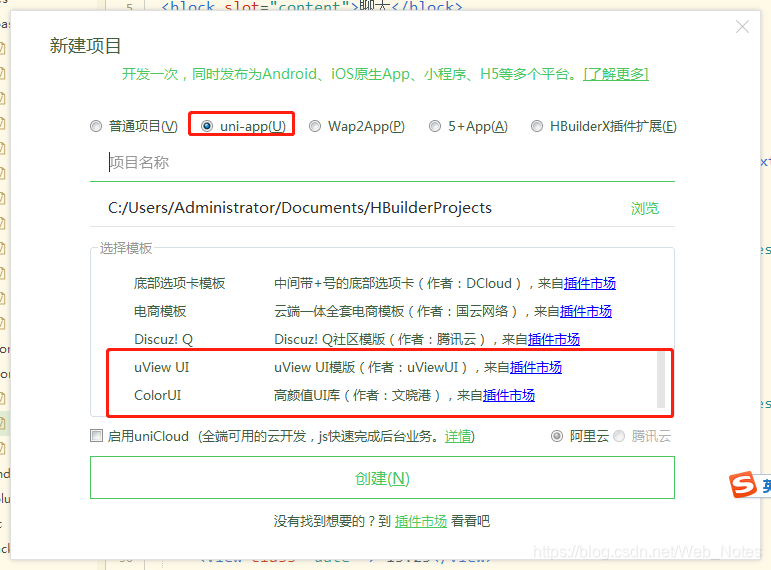Select the 电商模板 template
Screen dimensions: 771x570
(x=160, y=311)
